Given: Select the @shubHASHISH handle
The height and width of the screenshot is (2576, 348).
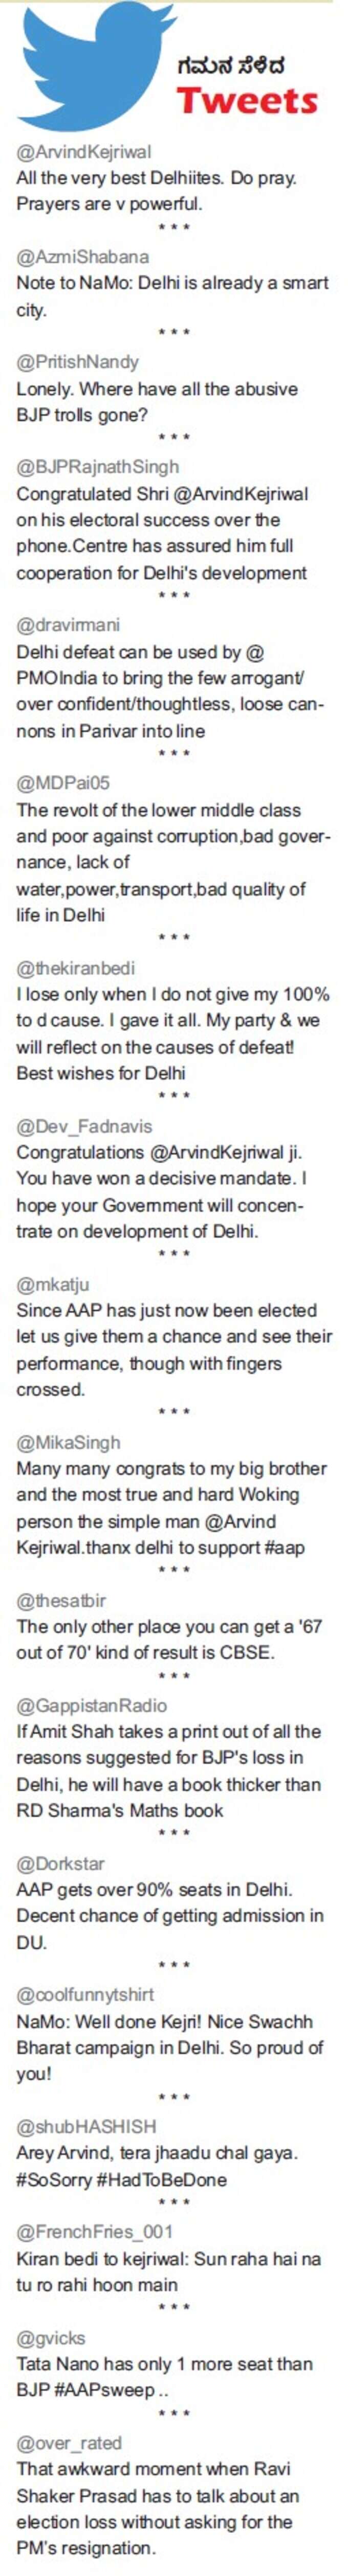Looking at the screenshot, I should pos(86,2126).
